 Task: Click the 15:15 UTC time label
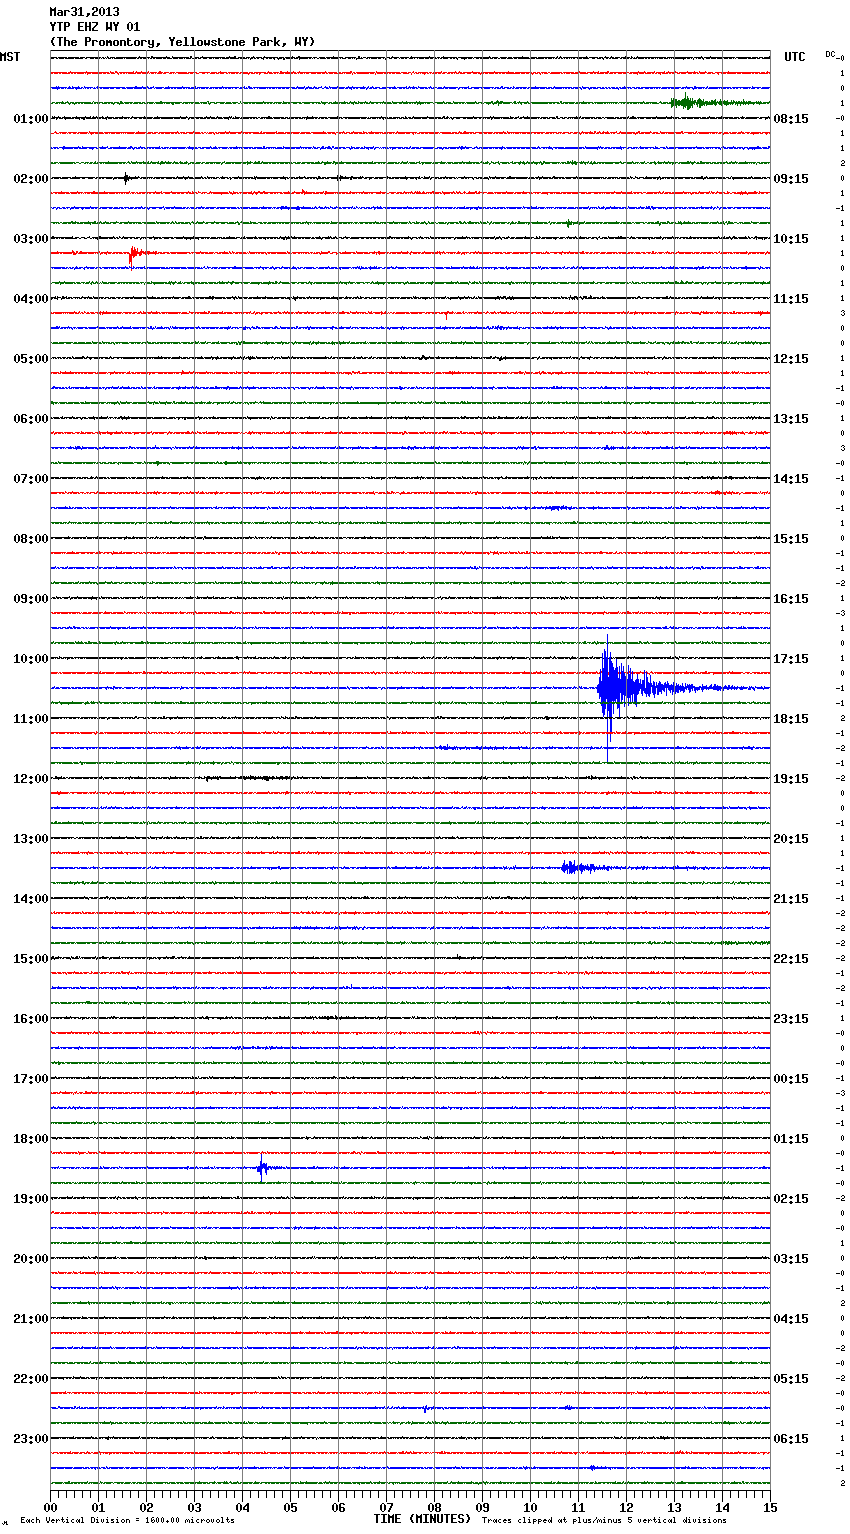point(791,539)
